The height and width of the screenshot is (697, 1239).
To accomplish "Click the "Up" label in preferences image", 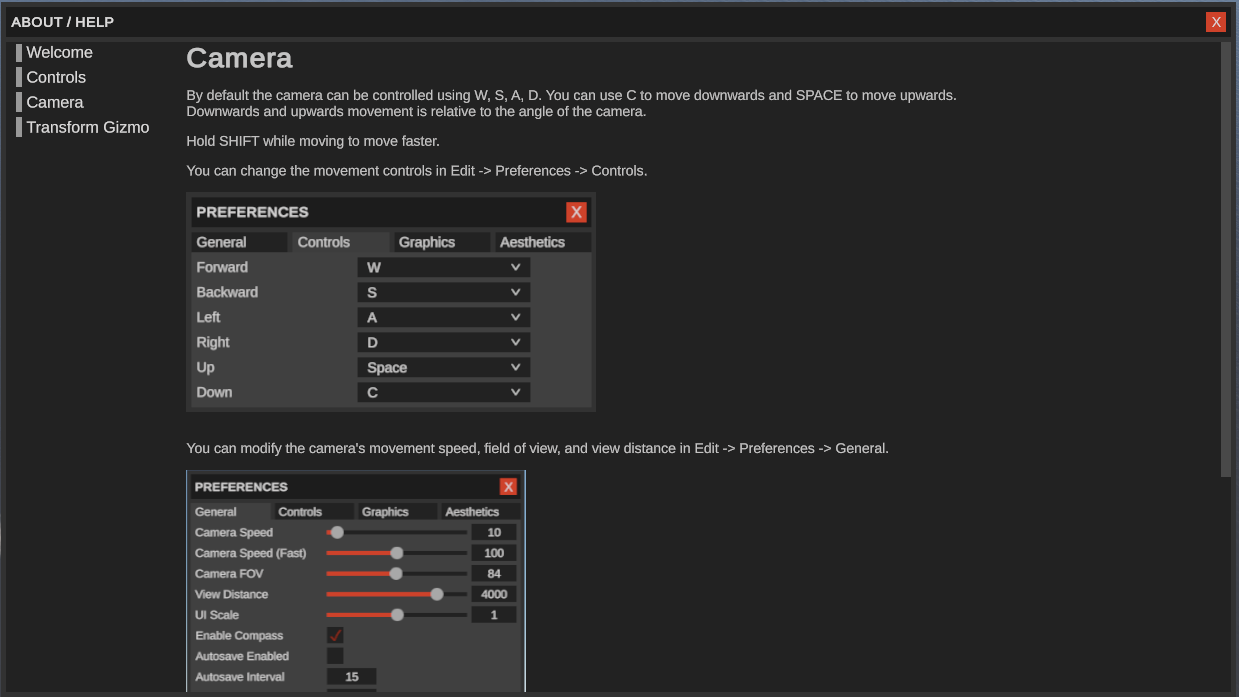I will point(205,368).
